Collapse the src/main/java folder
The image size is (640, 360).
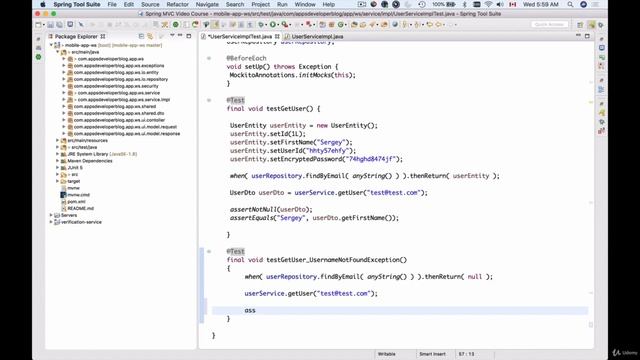point(58,52)
